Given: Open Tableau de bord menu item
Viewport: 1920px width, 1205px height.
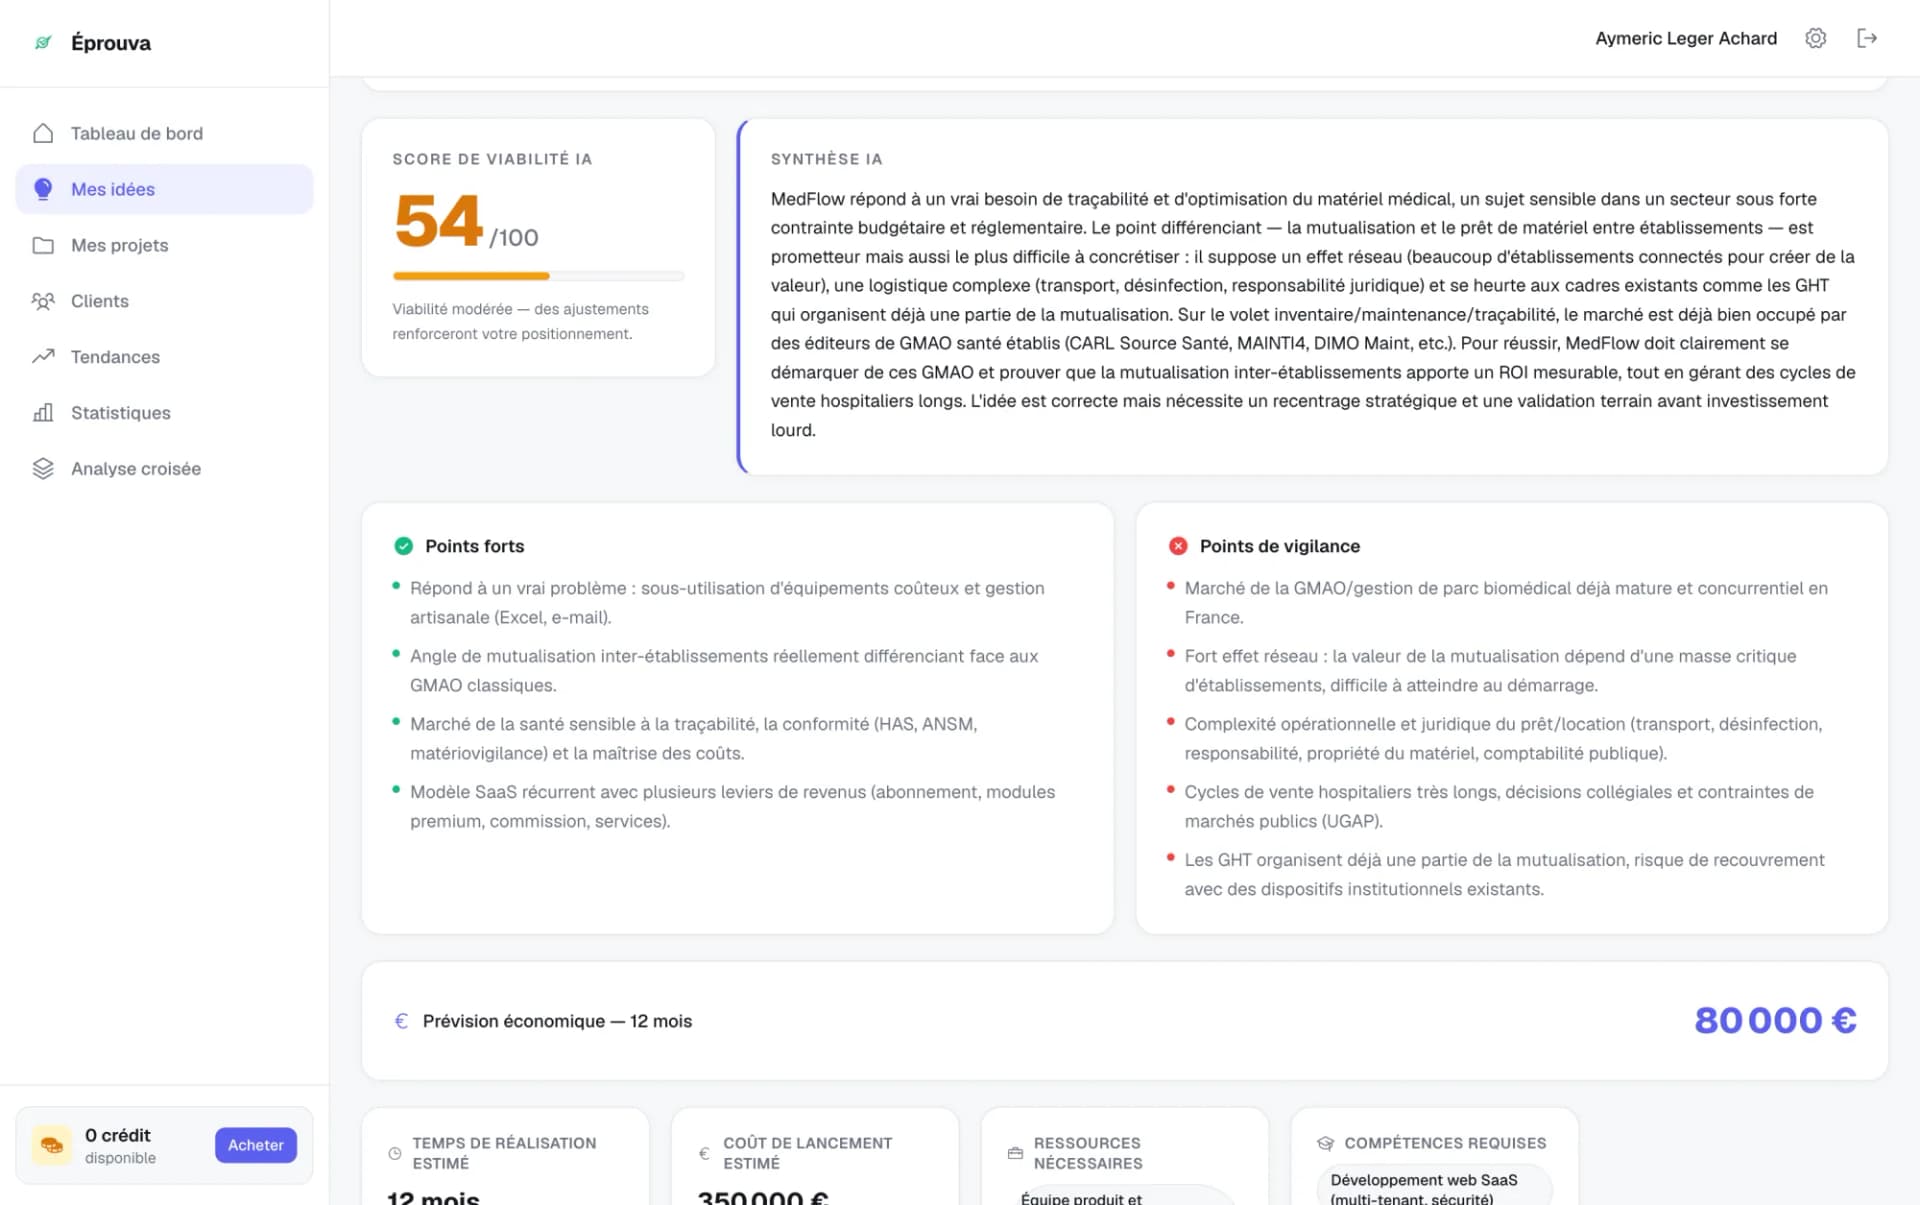Looking at the screenshot, I should pyautogui.click(x=164, y=133).
